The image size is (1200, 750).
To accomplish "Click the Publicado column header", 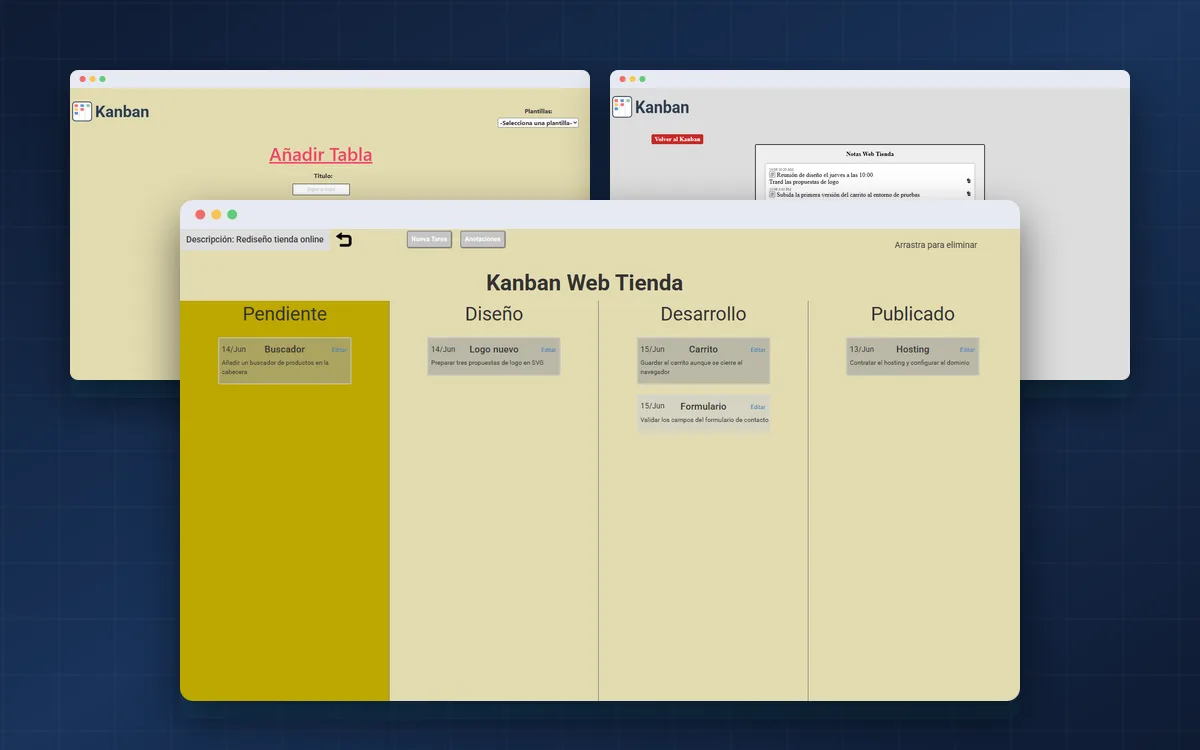I will 913,314.
